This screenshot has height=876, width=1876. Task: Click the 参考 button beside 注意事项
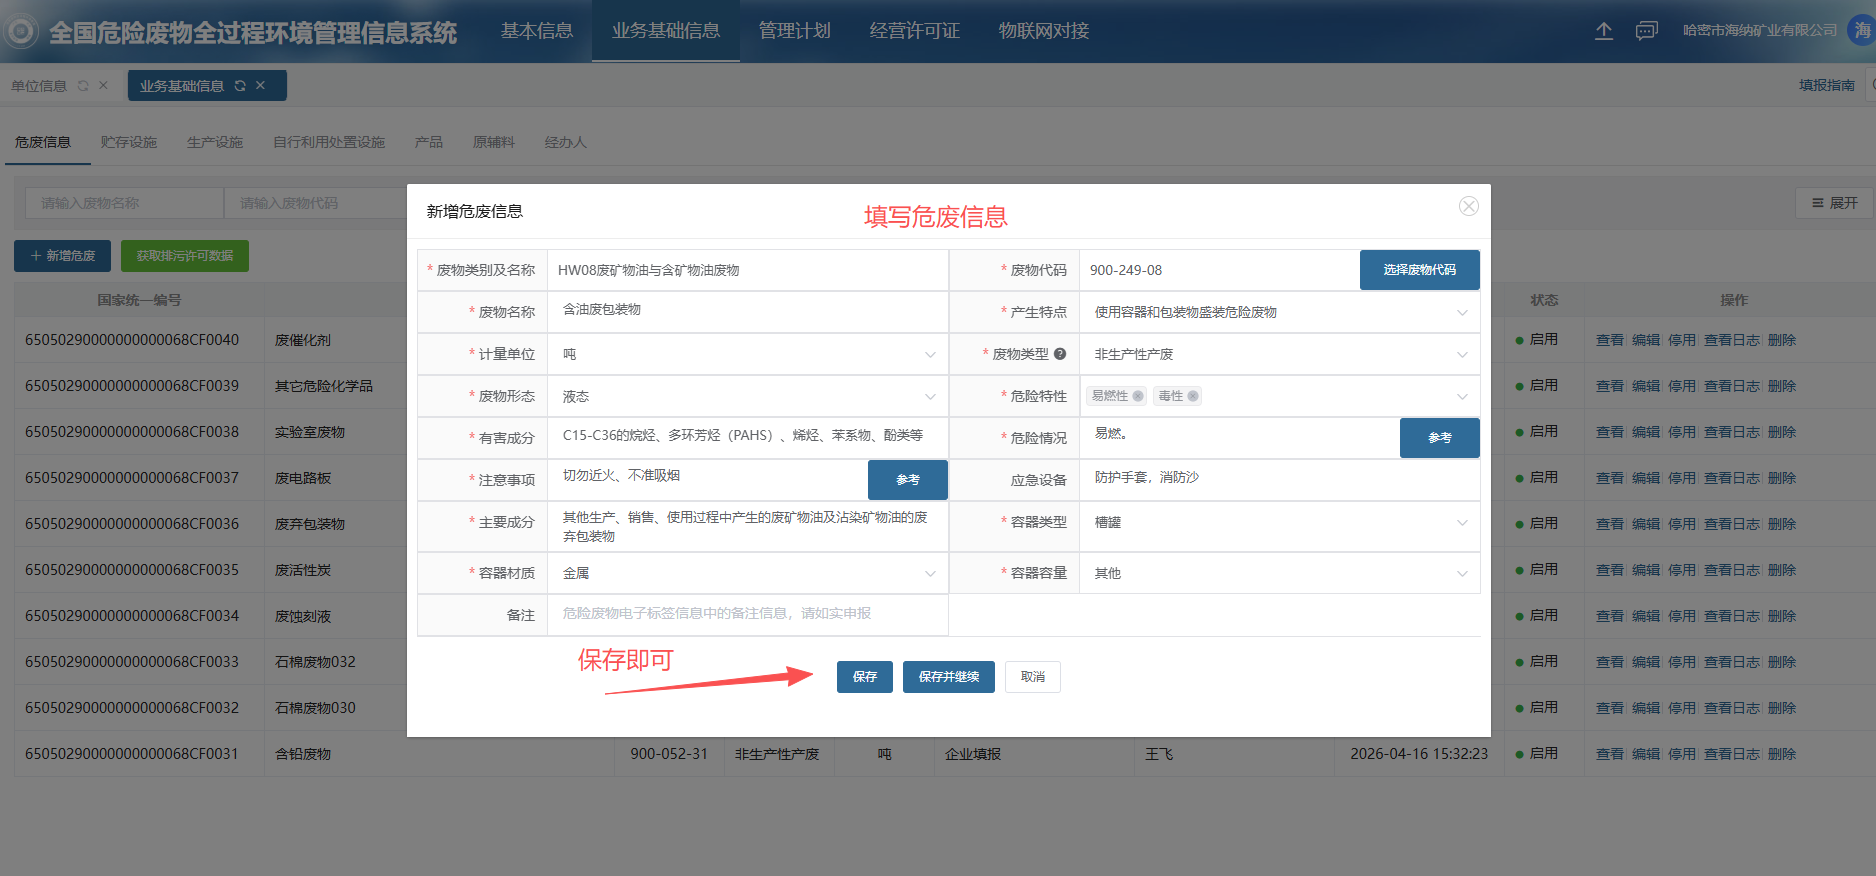point(907,480)
